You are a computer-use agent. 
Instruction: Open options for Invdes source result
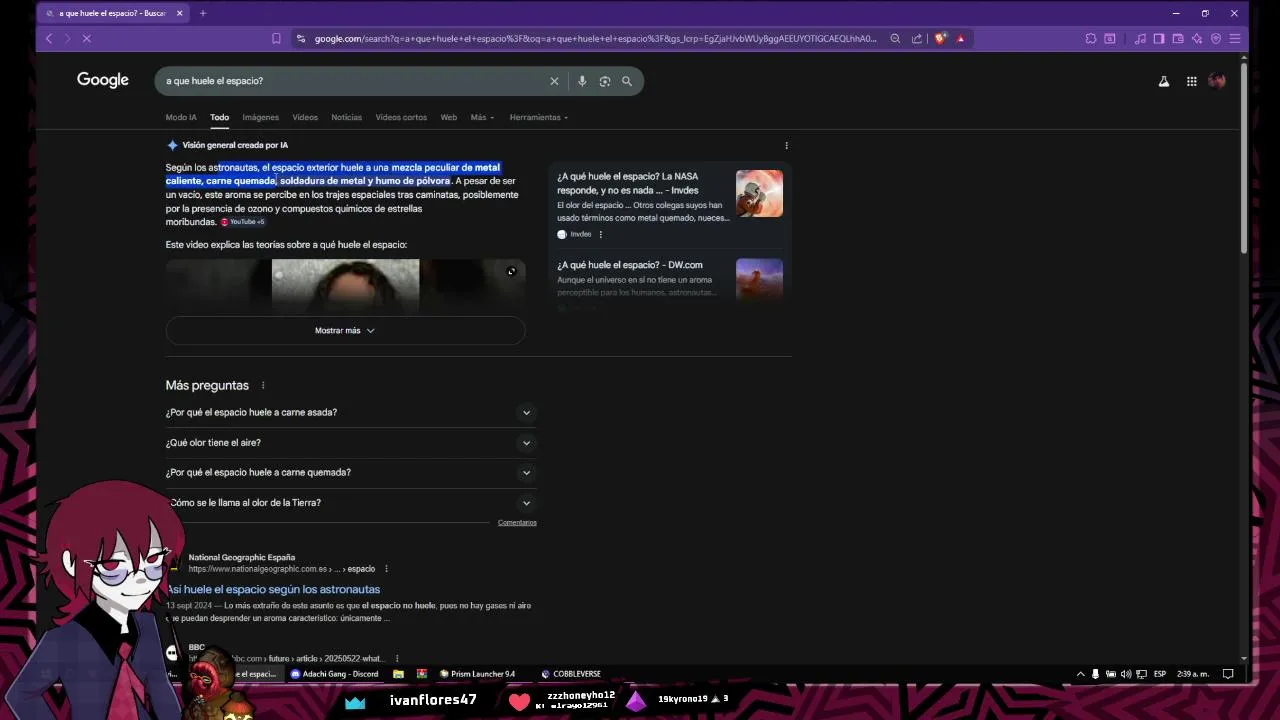coord(600,234)
